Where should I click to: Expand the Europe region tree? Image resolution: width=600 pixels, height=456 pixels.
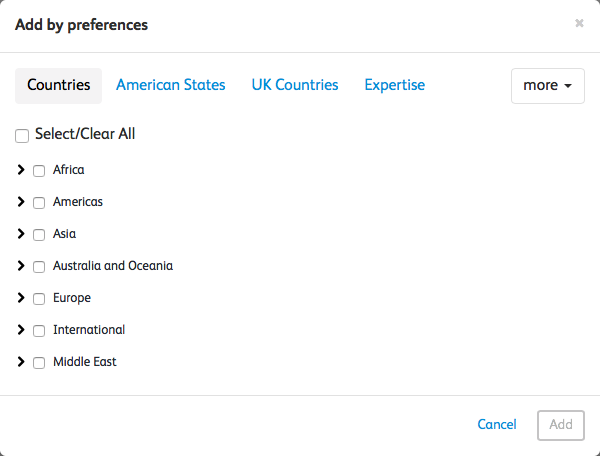click(x=21, y=298)
